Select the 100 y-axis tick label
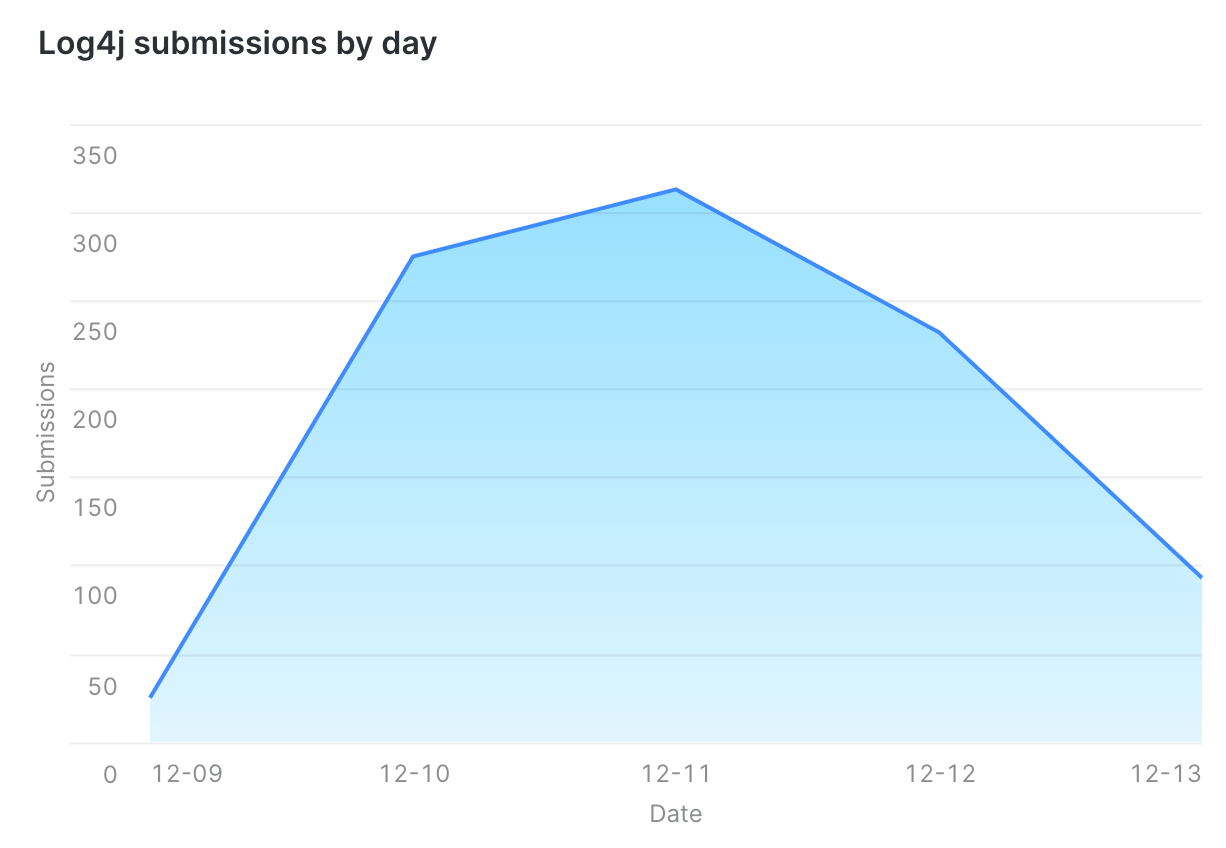The height and width of the screenshot is (848, 1226). click(95, 596)
